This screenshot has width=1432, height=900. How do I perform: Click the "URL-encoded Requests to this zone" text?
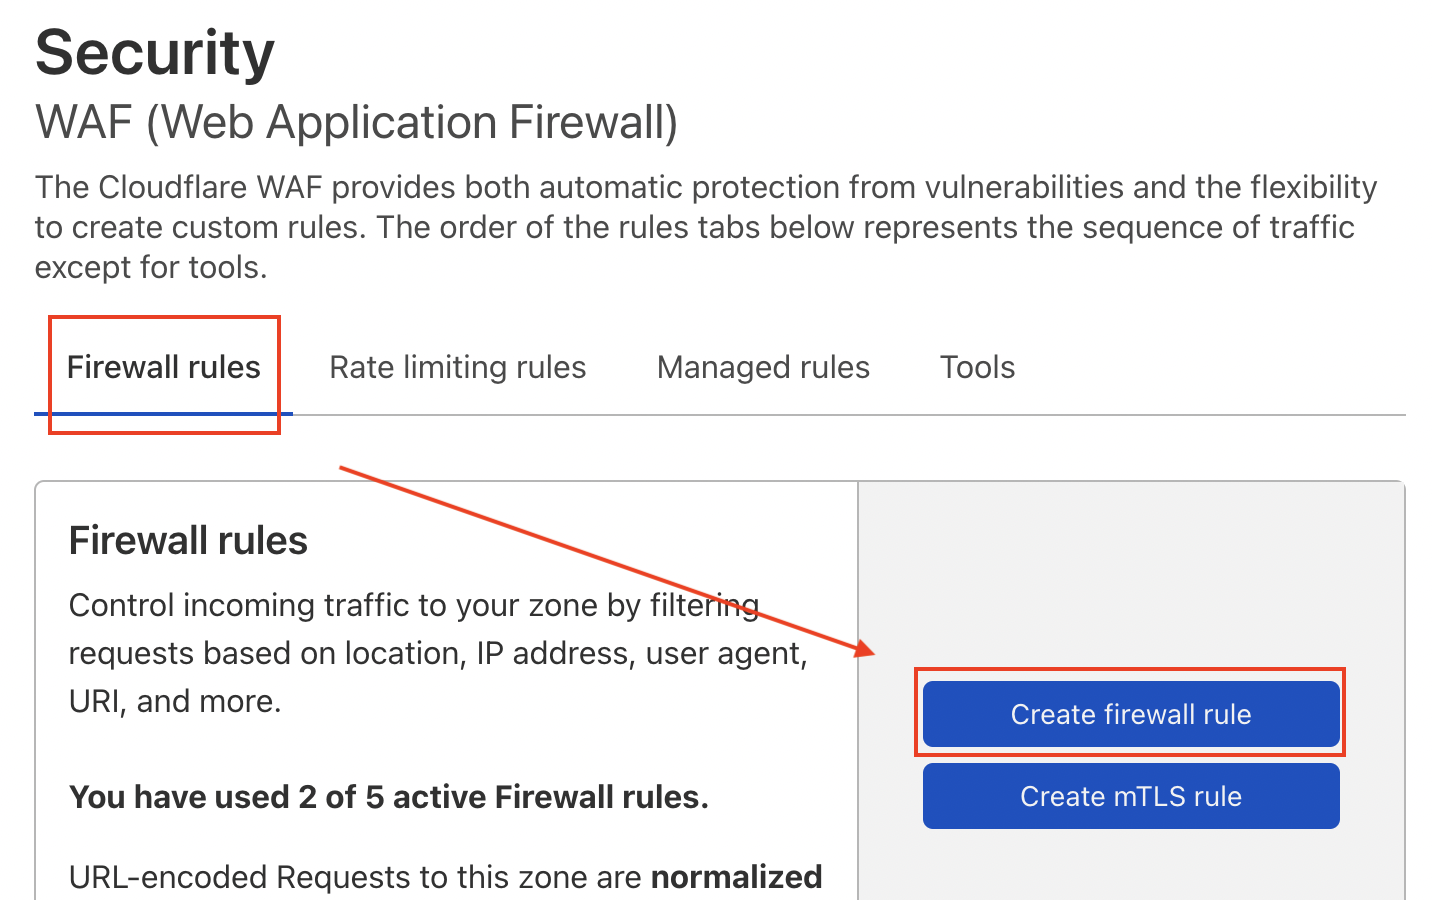click(x=355, y=877)
